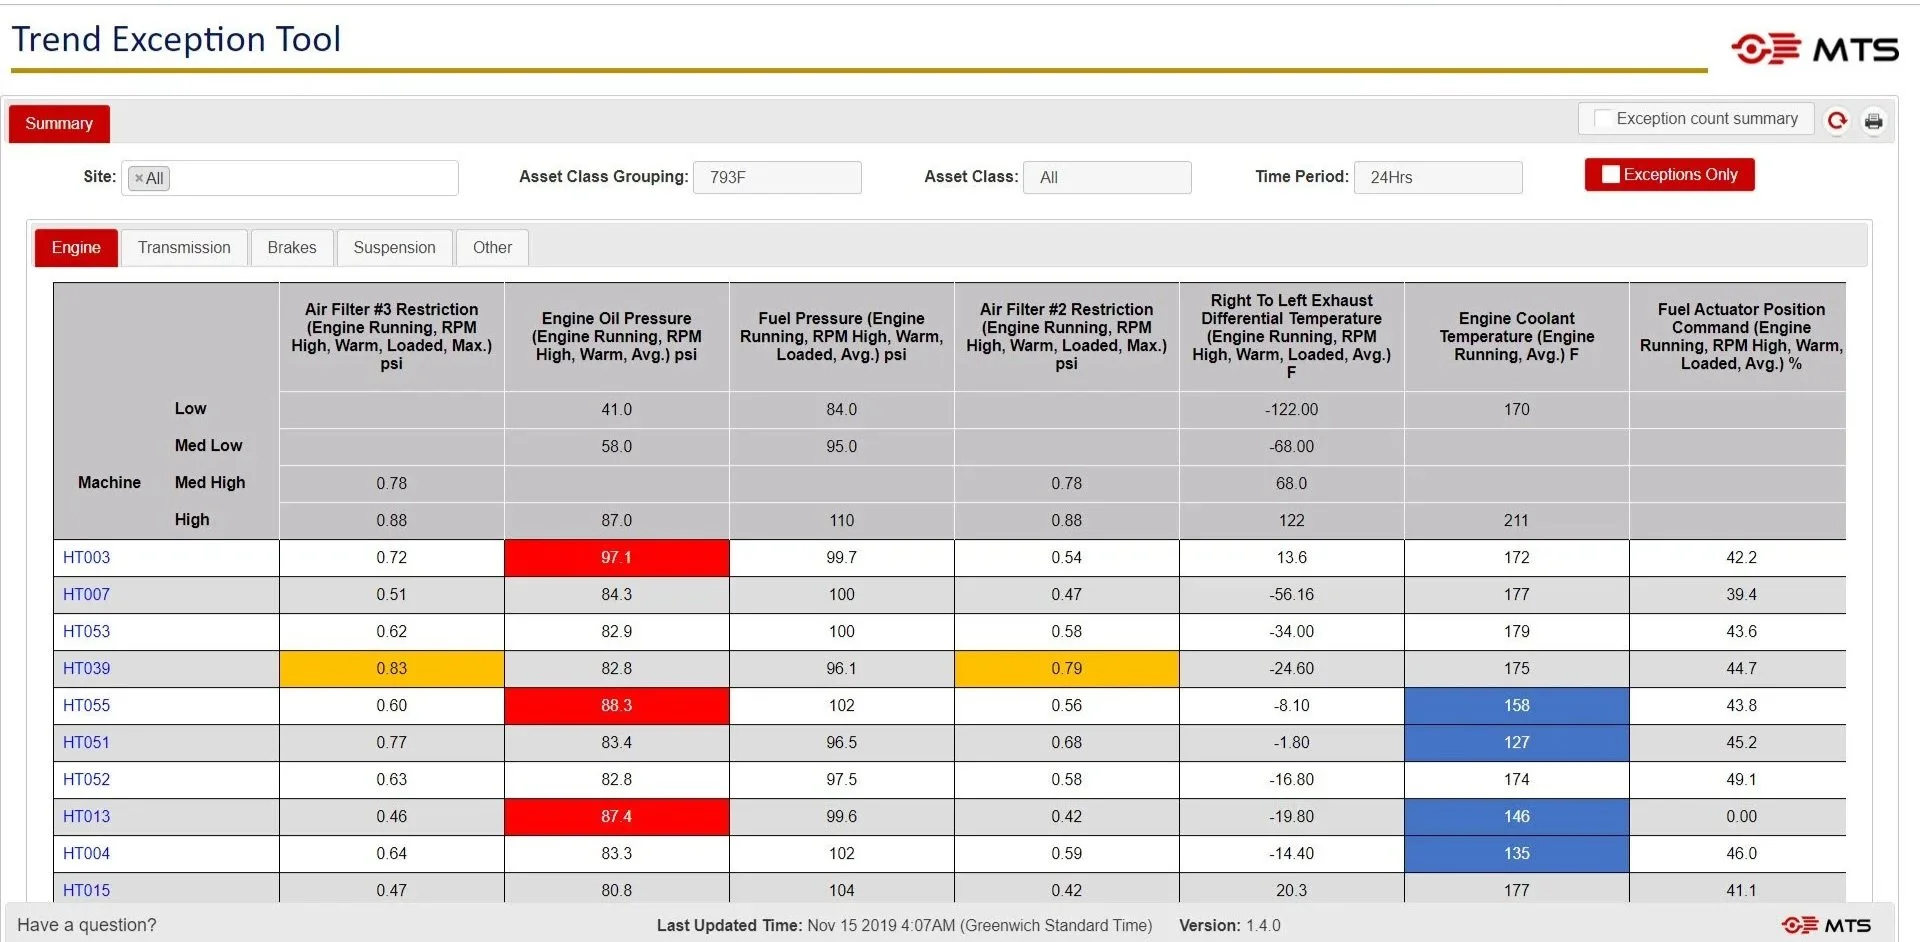
Task: Click the MTS logo in the footer
Action: [x=1826, y=925]
